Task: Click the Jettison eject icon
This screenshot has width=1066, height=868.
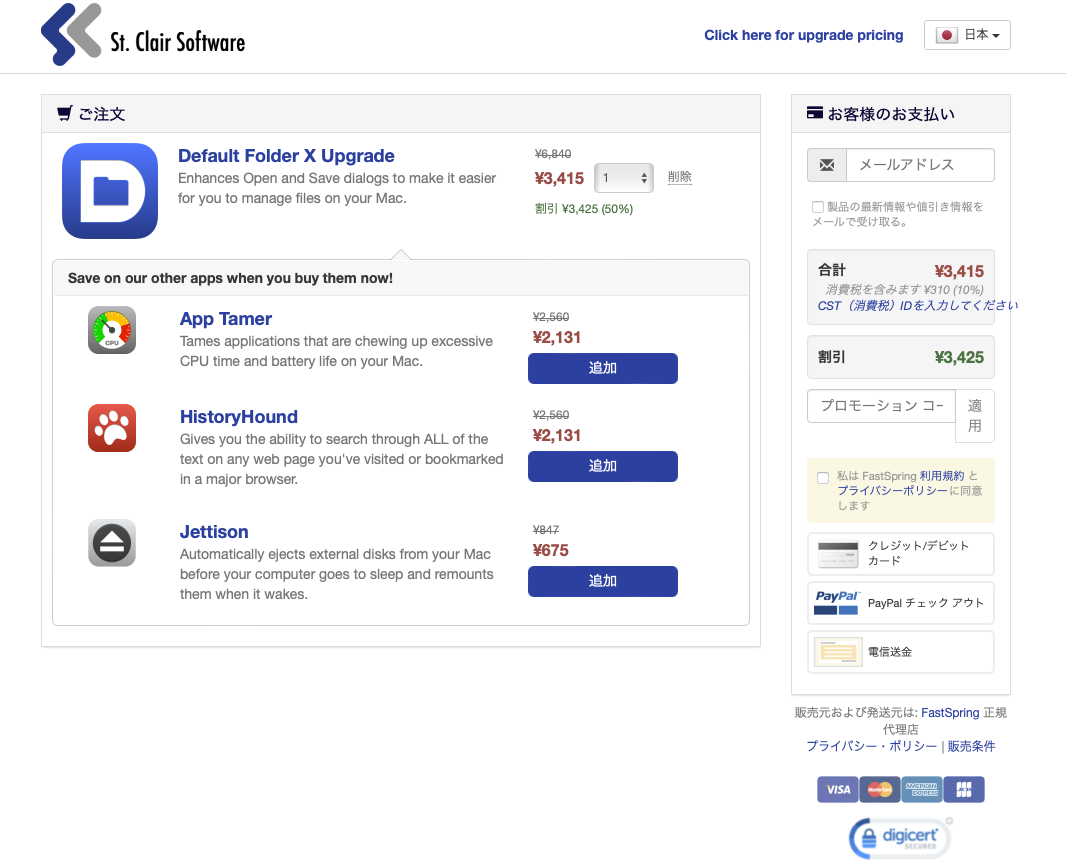Action: point(112,543)
